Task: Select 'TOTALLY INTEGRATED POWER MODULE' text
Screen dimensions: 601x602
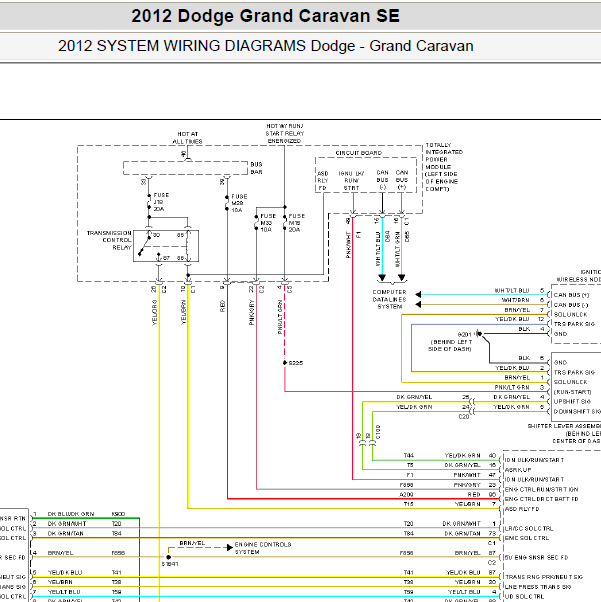Action: tap(444, 156)
